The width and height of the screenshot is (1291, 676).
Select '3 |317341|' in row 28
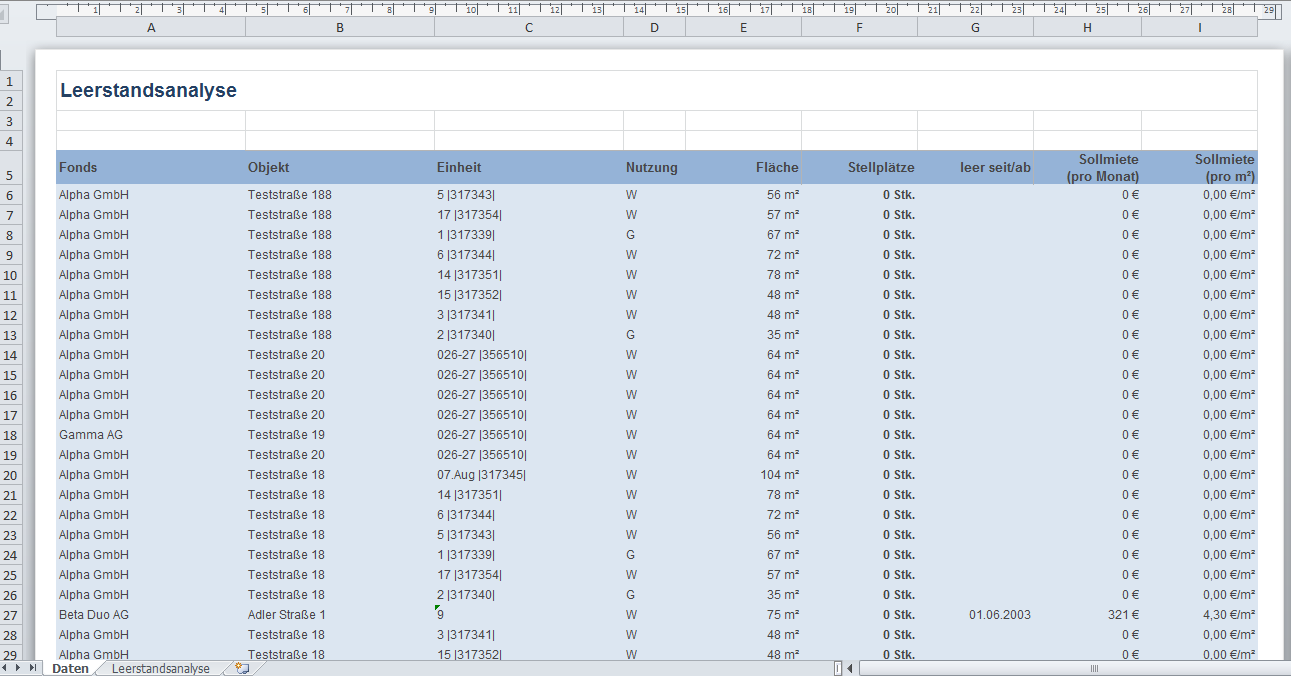(x=529, y=635)
